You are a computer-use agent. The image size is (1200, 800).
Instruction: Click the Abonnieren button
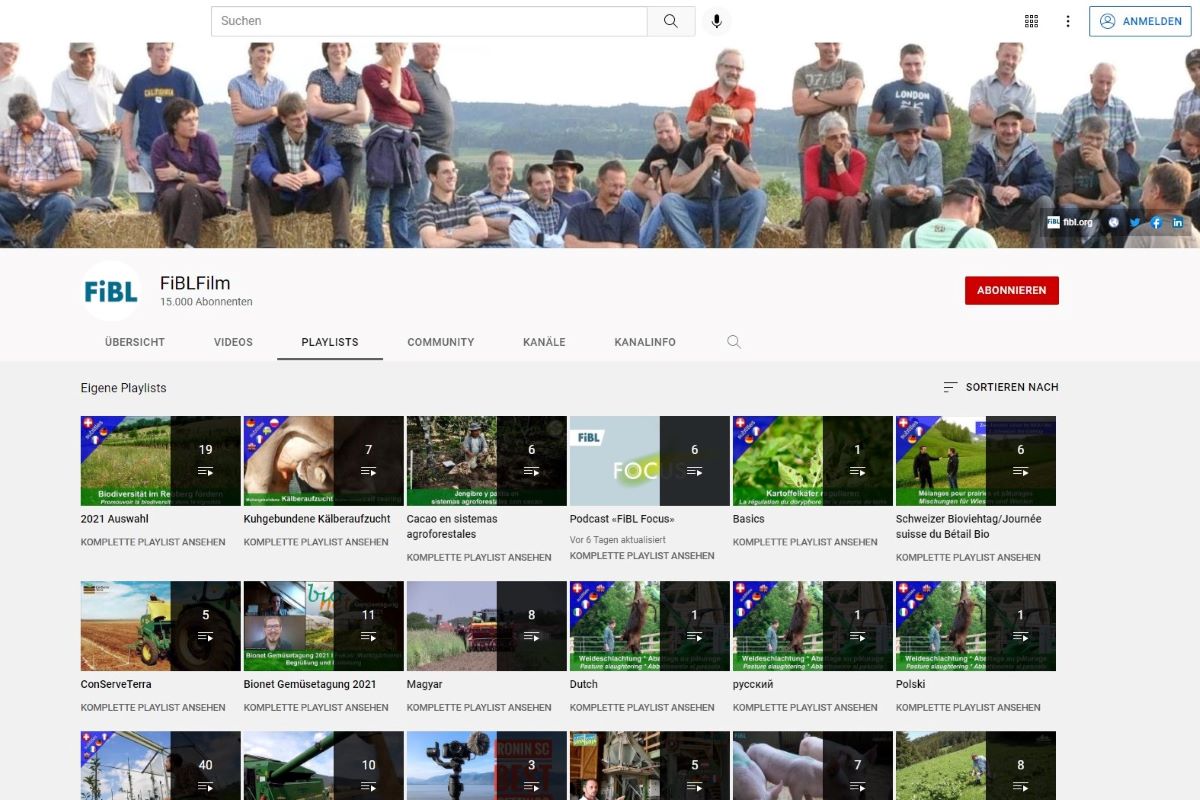coord(1011,291)
